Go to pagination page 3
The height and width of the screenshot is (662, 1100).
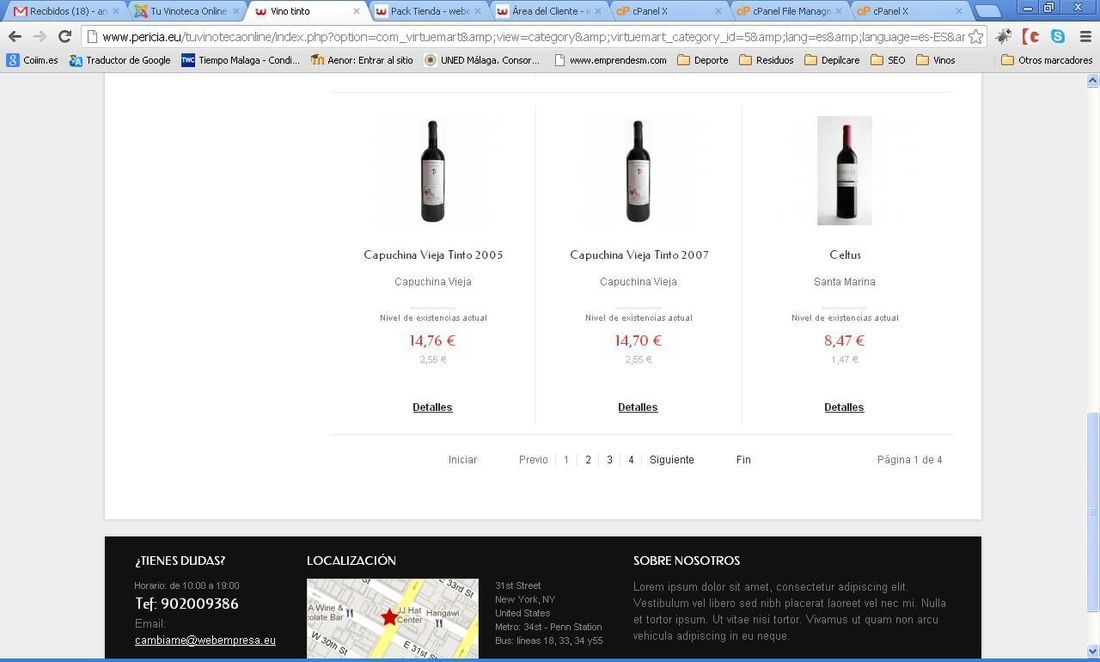[610, 459]
